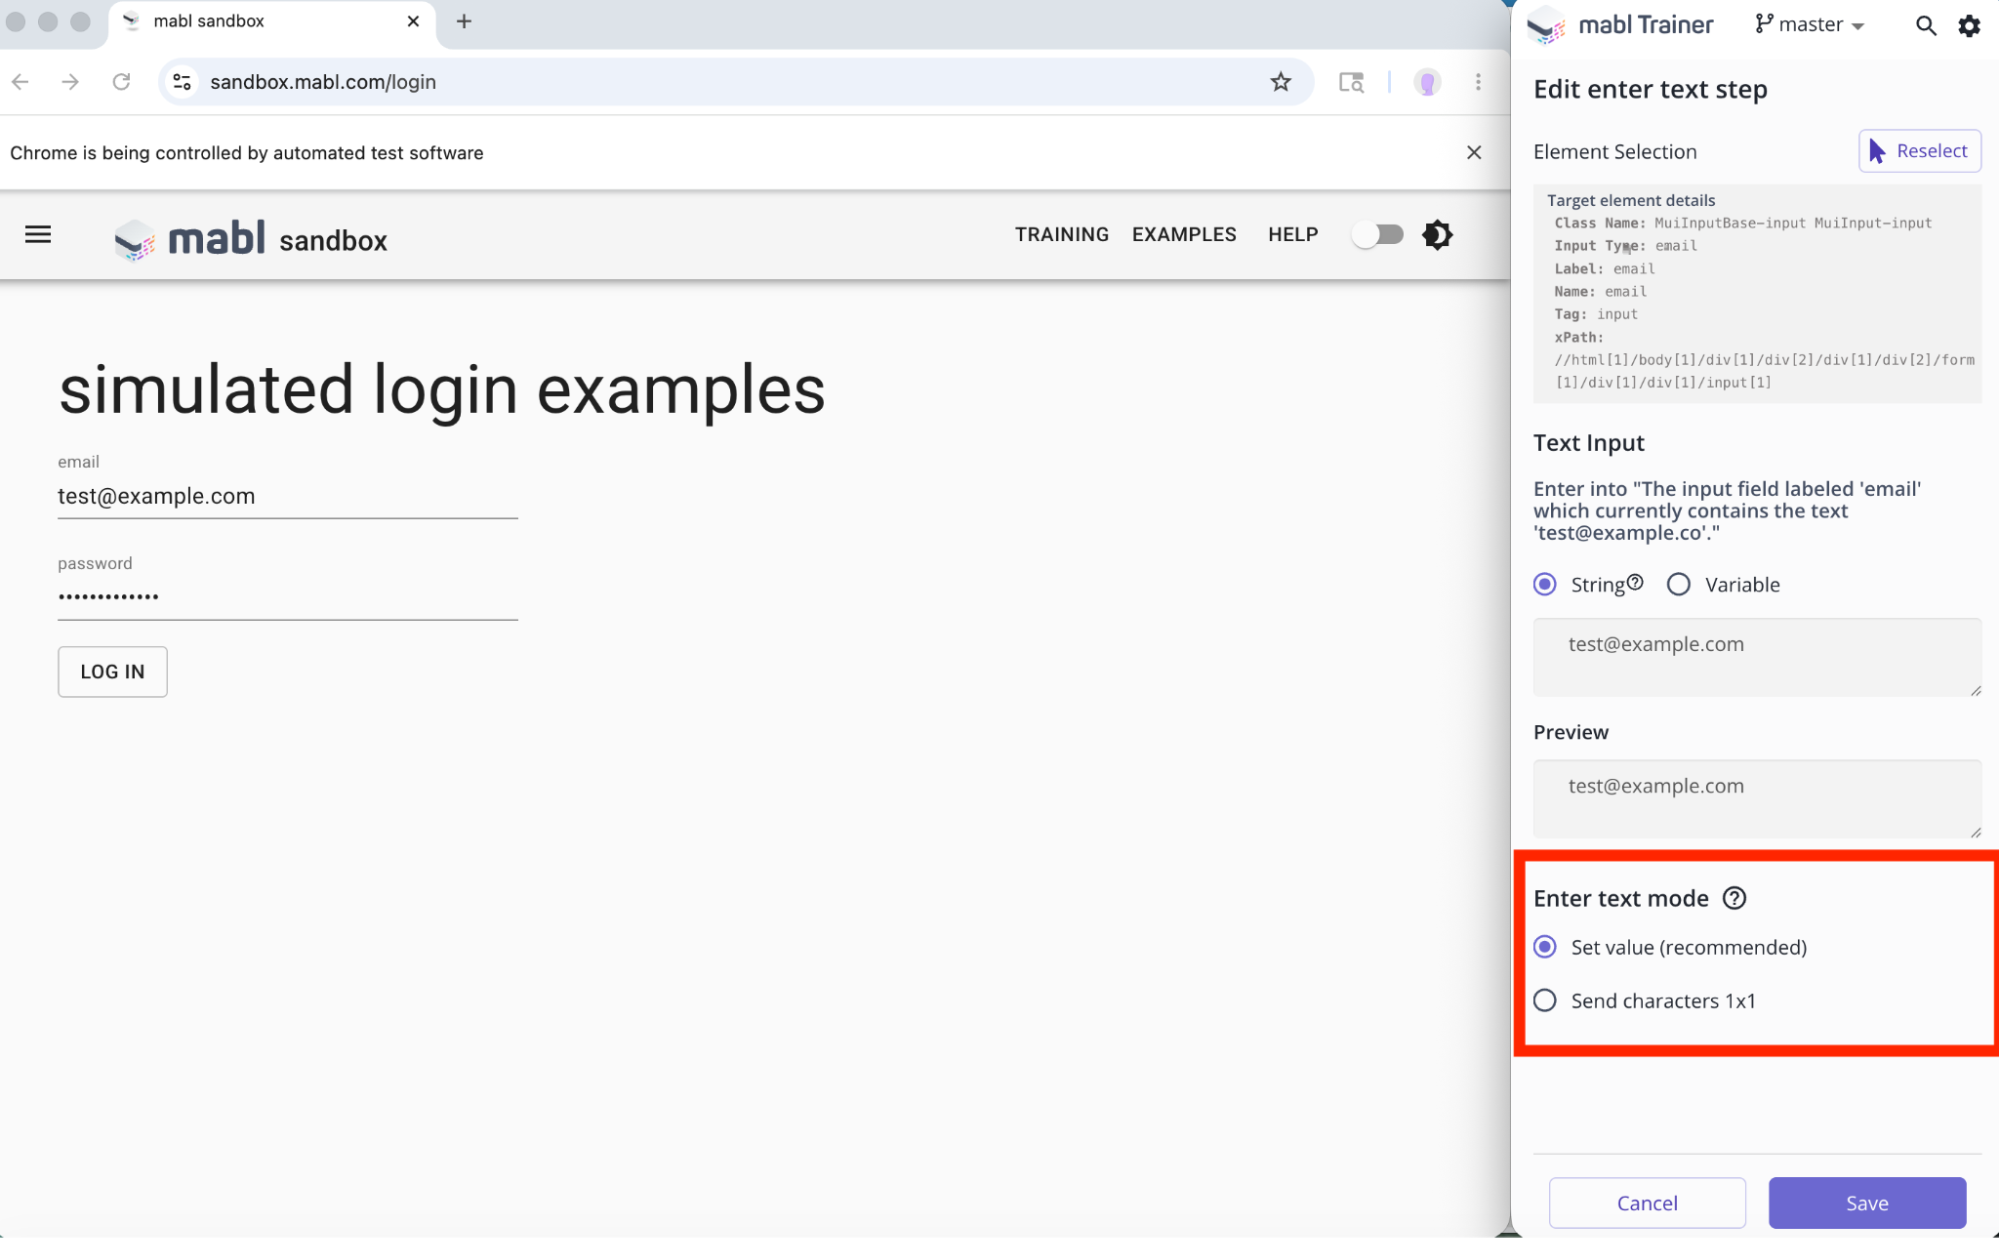This screenshot has width=1999, height=1238.
Task: Bookmark this page with star icon
Action: point(1280,82)
